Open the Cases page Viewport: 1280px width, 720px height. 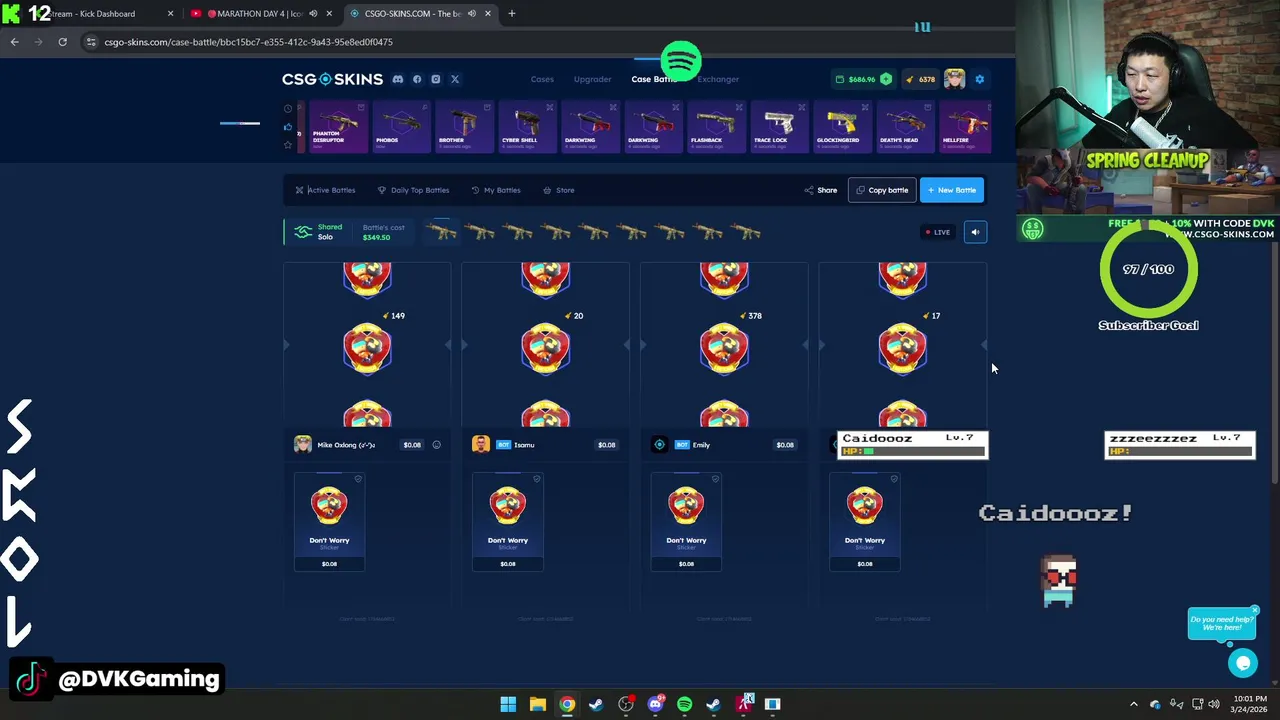[542, 79]
